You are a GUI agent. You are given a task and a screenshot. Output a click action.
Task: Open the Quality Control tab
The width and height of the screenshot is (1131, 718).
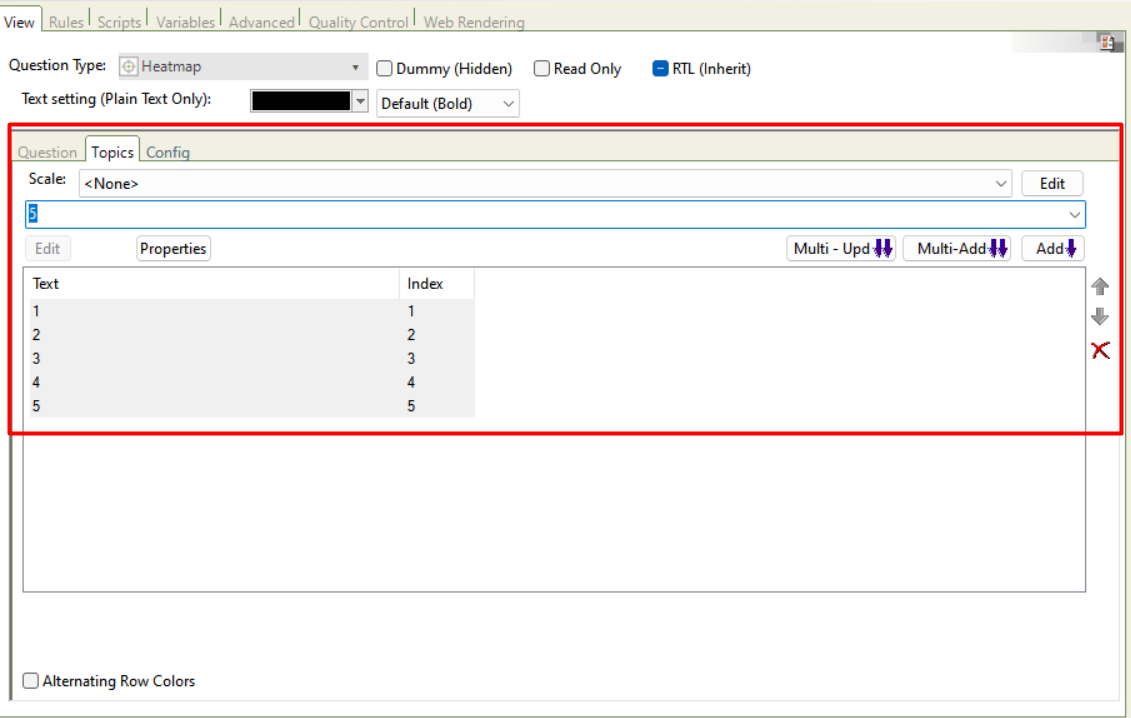[x=358, y=22]
